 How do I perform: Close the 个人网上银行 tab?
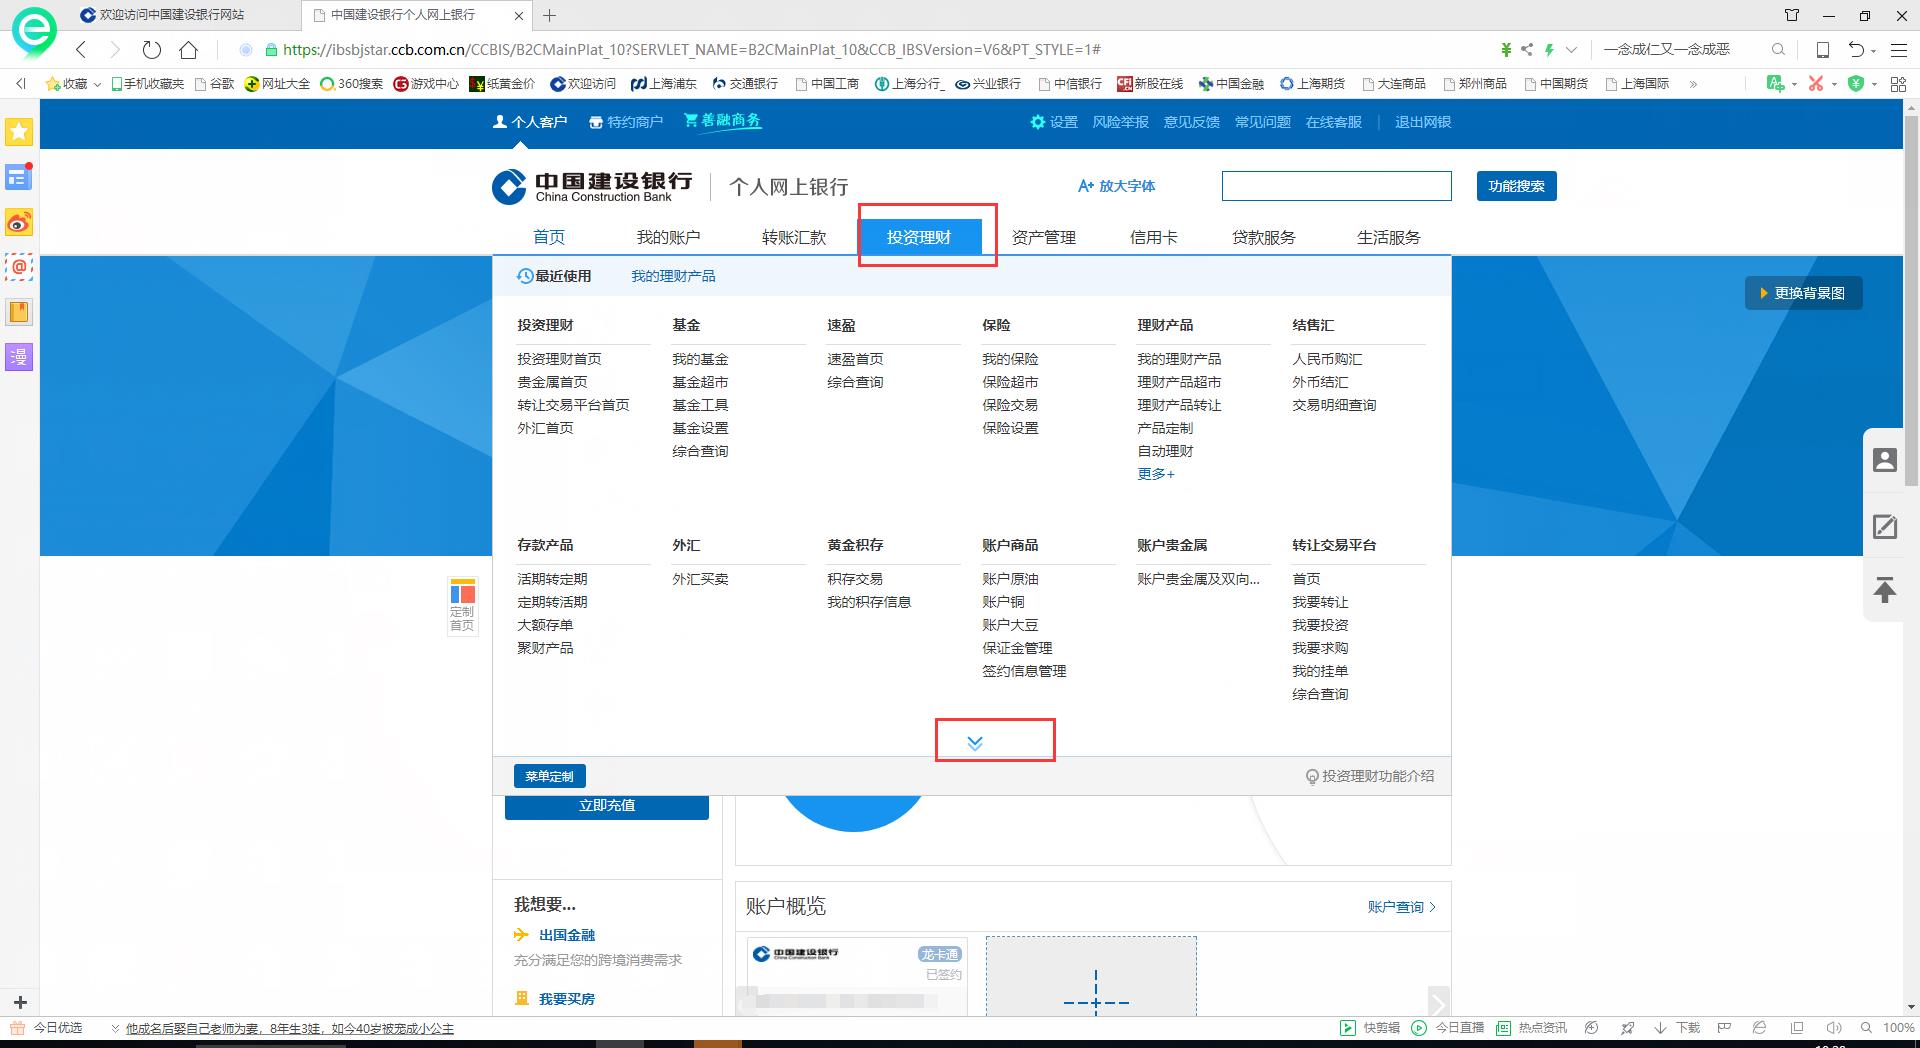click(x=518, y=15)
